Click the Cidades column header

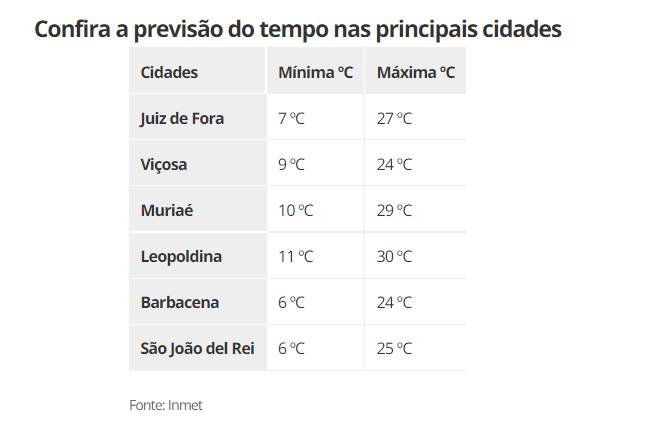[x=170, y=72]
